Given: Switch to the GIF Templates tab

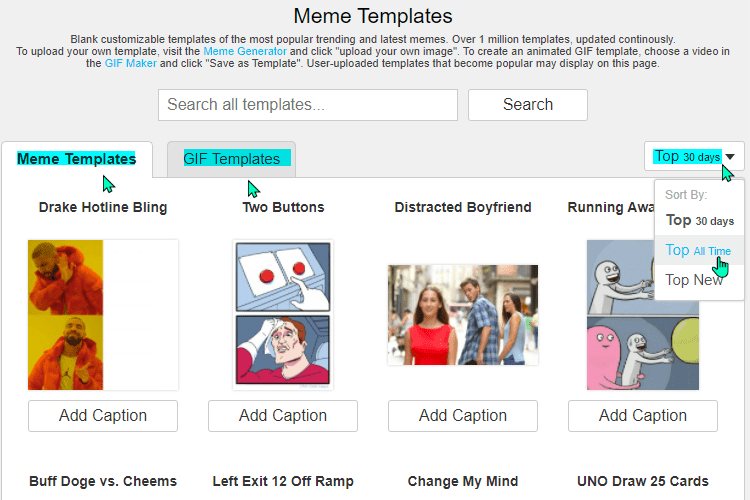Looking at the screenshot, I should 232,159.
